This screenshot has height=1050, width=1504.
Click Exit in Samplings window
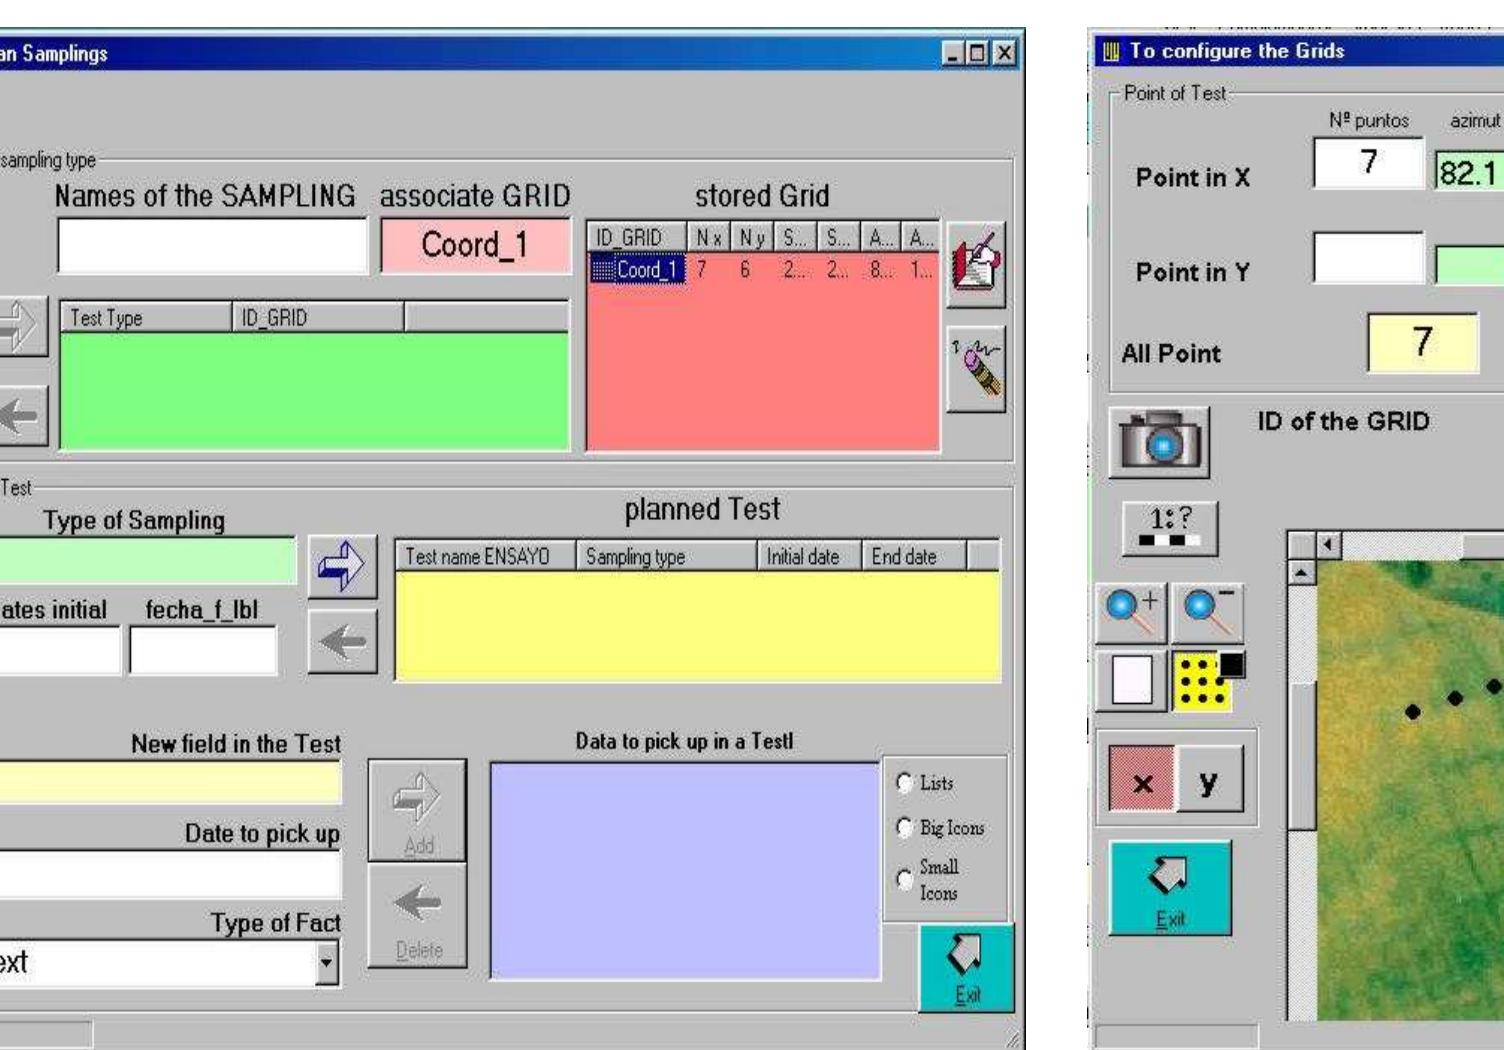(x=967, y=967)
